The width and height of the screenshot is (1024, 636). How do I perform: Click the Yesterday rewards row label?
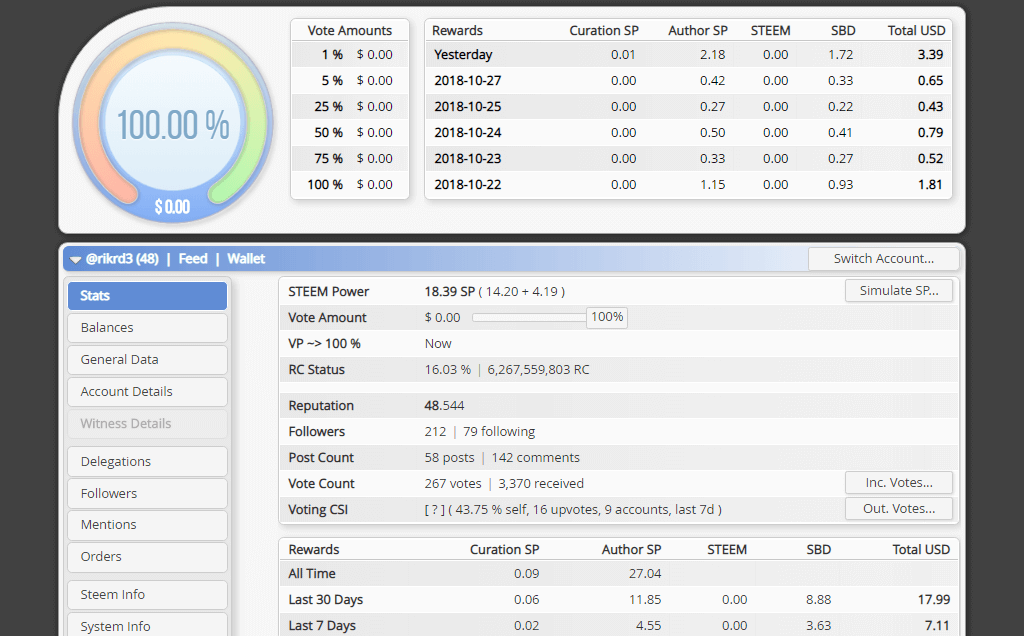point(463,55)
